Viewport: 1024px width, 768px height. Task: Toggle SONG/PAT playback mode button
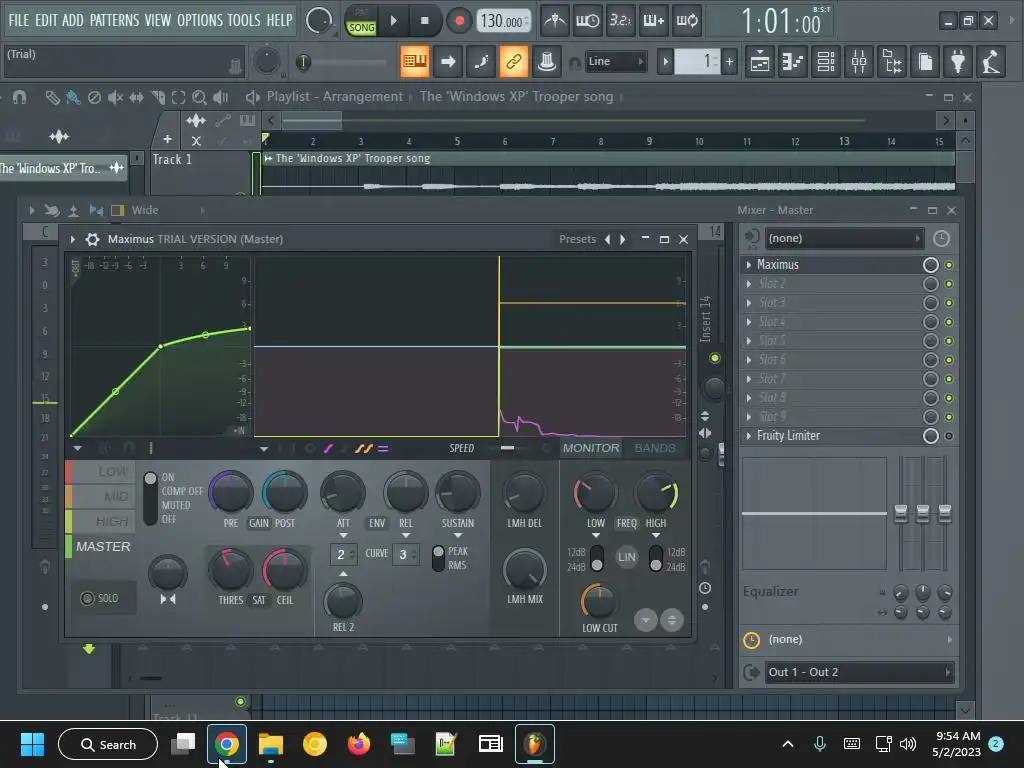click(x=361, y=22)
